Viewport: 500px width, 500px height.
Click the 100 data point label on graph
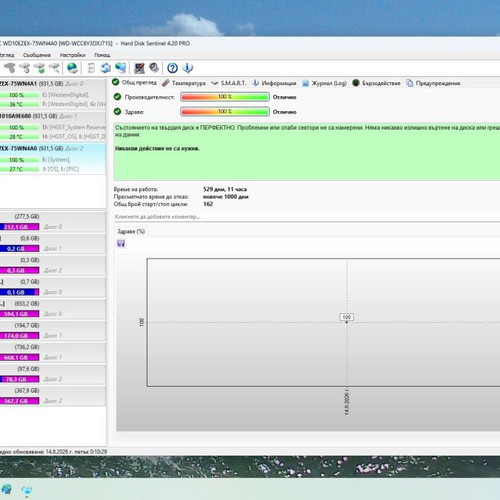pos(347,317)
